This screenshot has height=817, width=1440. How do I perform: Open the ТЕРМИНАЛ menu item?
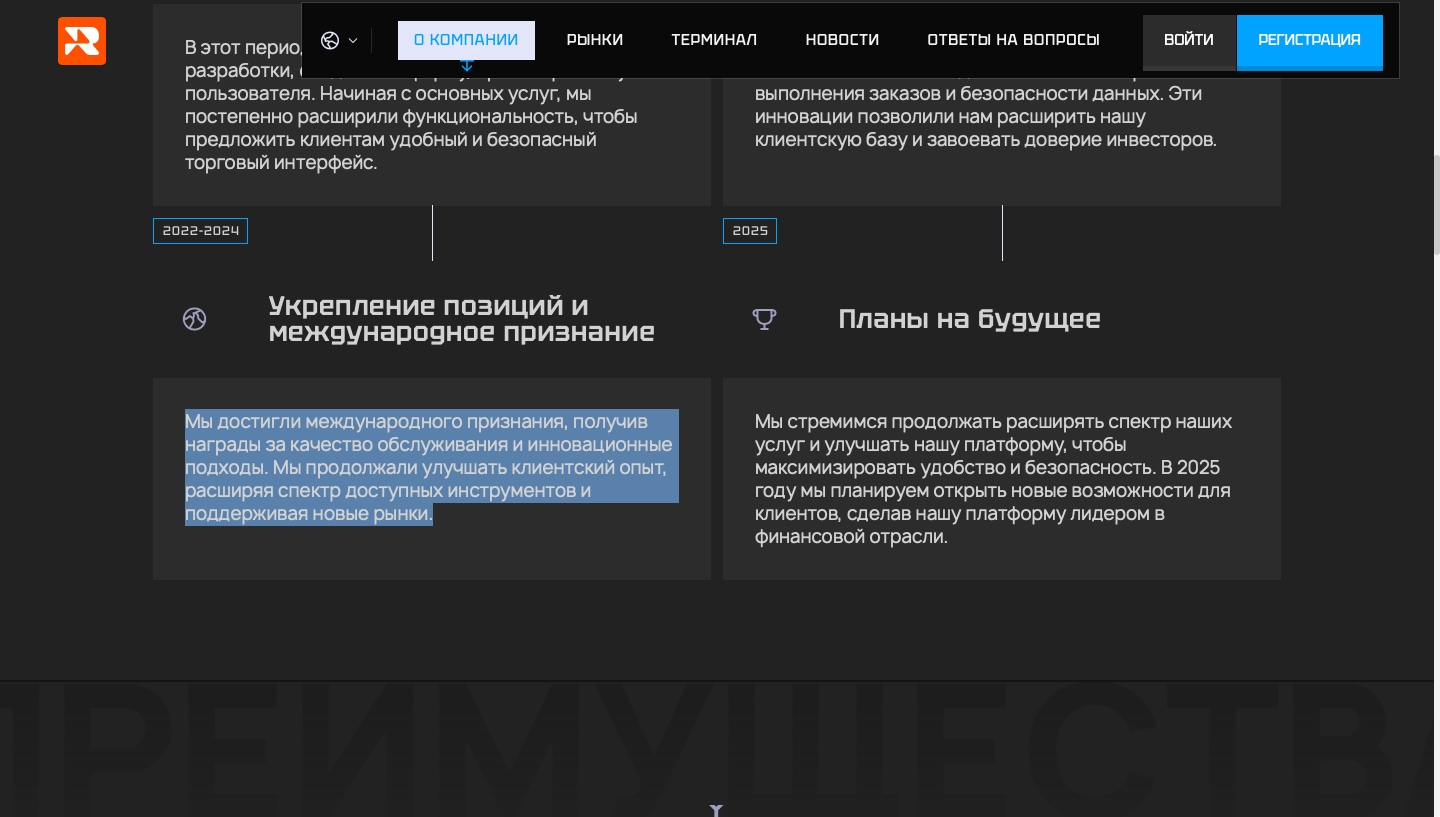click(x=714, y=40)
